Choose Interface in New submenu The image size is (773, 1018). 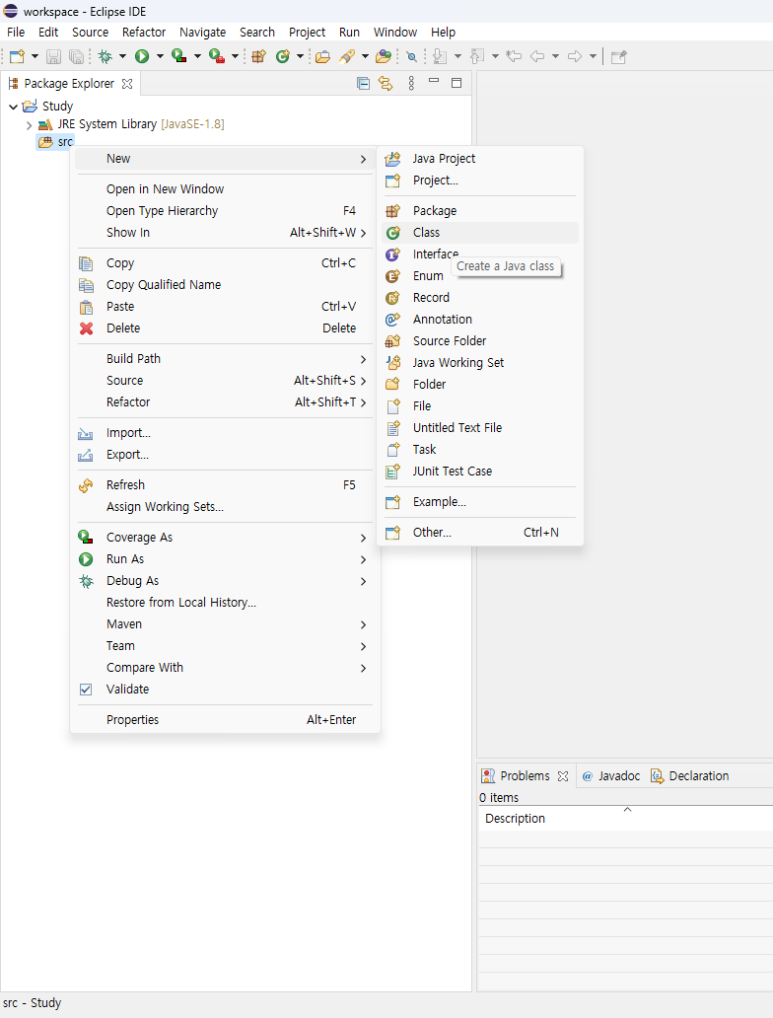pyautogui.click(x=480, y=254)
